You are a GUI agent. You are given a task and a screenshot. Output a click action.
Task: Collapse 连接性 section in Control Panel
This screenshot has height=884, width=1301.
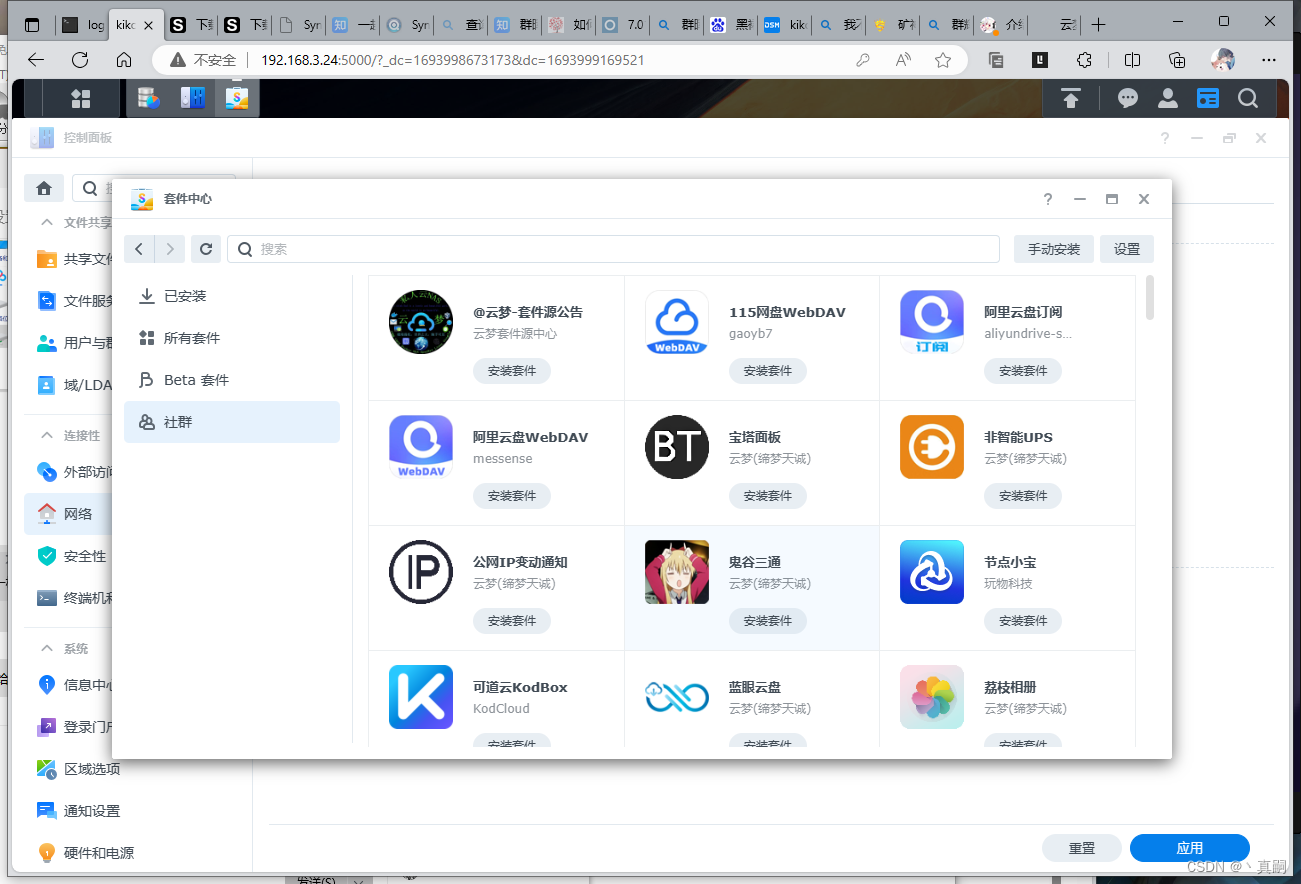(x=46, y=436)
